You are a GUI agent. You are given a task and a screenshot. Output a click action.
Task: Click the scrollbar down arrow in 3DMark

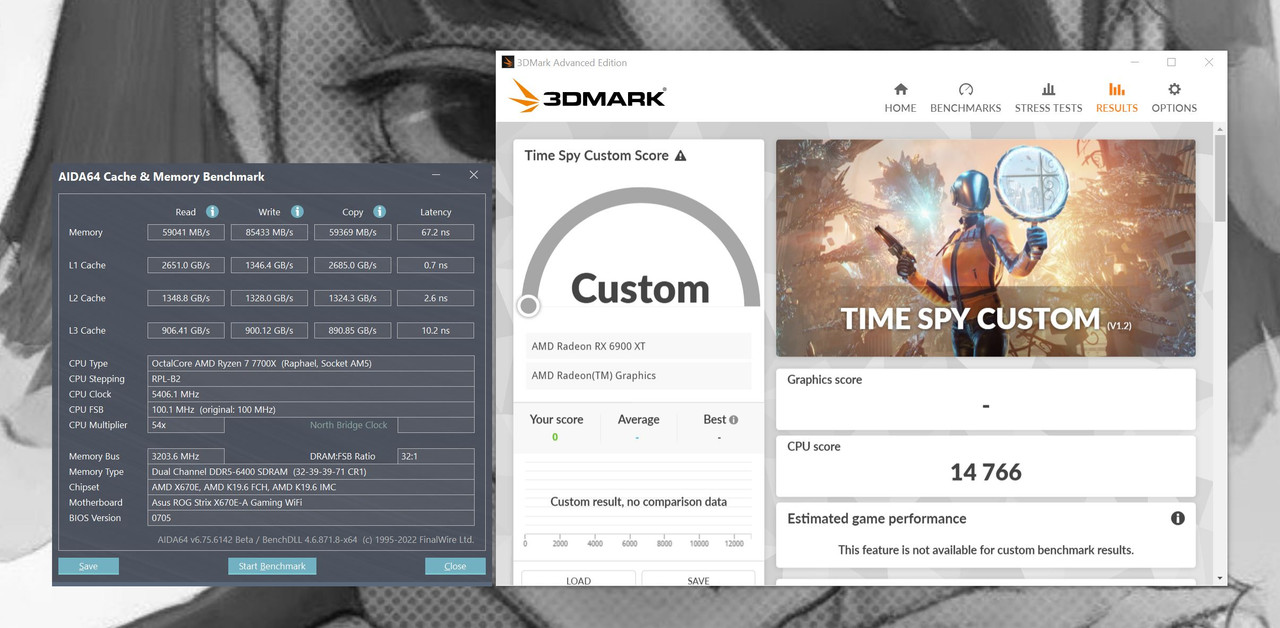1220,578
